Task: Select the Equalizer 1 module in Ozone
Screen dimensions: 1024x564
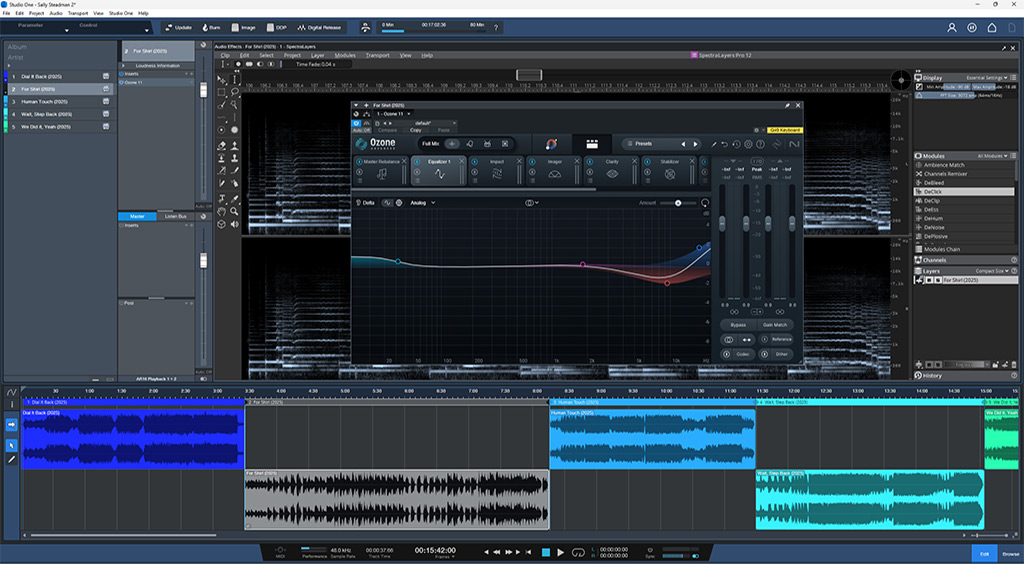Action: (x=438, y=170)
